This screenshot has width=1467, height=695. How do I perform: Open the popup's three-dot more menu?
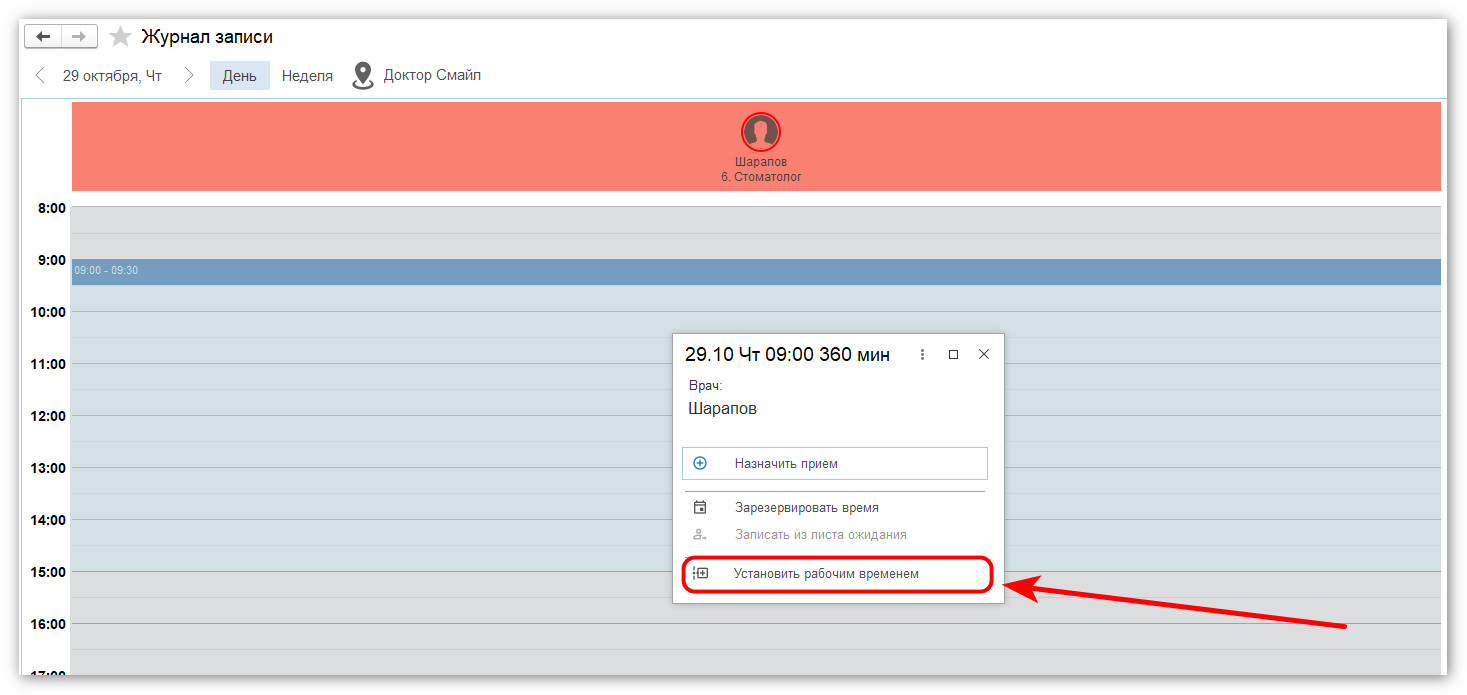pyautogui.click(x=922, y=354)
